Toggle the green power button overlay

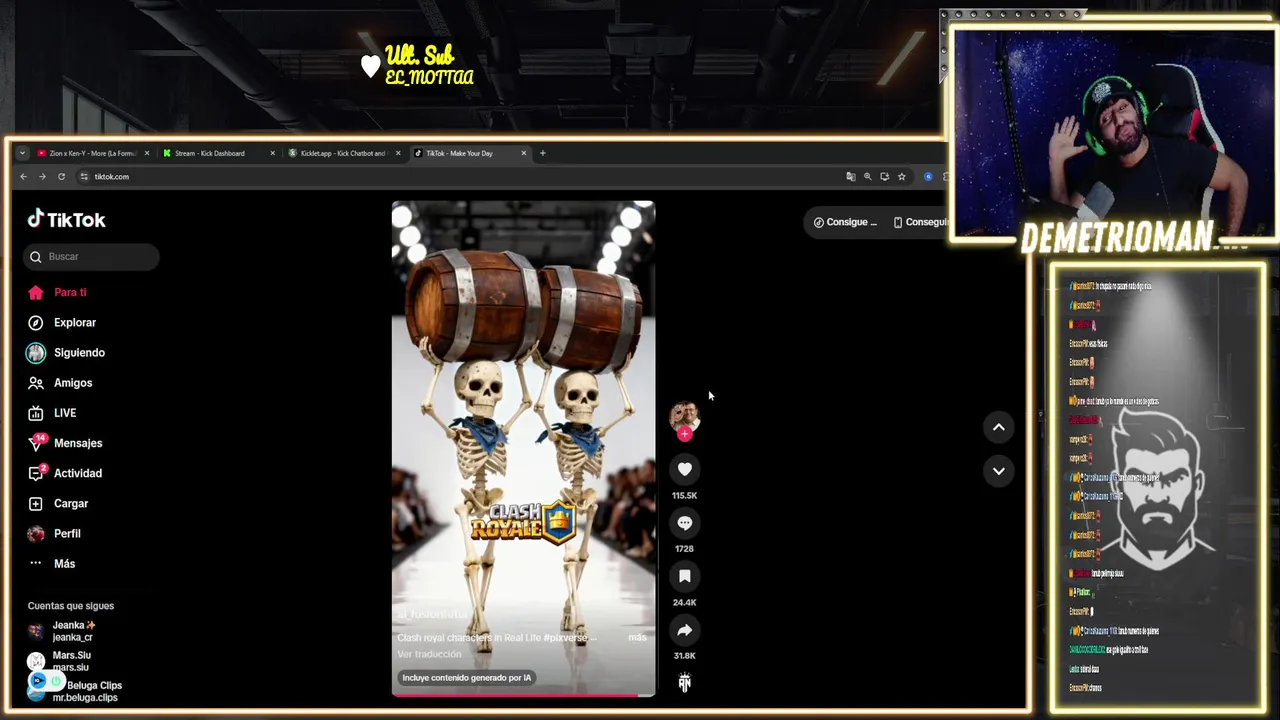tap(56, 681)
